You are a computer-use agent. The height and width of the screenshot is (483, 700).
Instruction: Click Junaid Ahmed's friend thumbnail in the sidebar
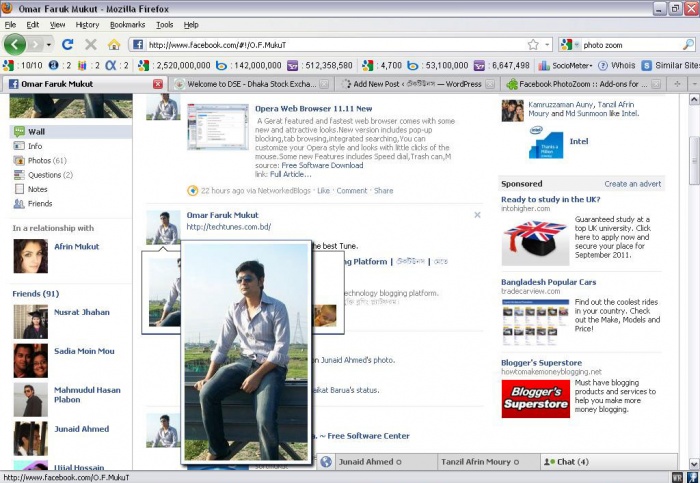coord(30,438)
